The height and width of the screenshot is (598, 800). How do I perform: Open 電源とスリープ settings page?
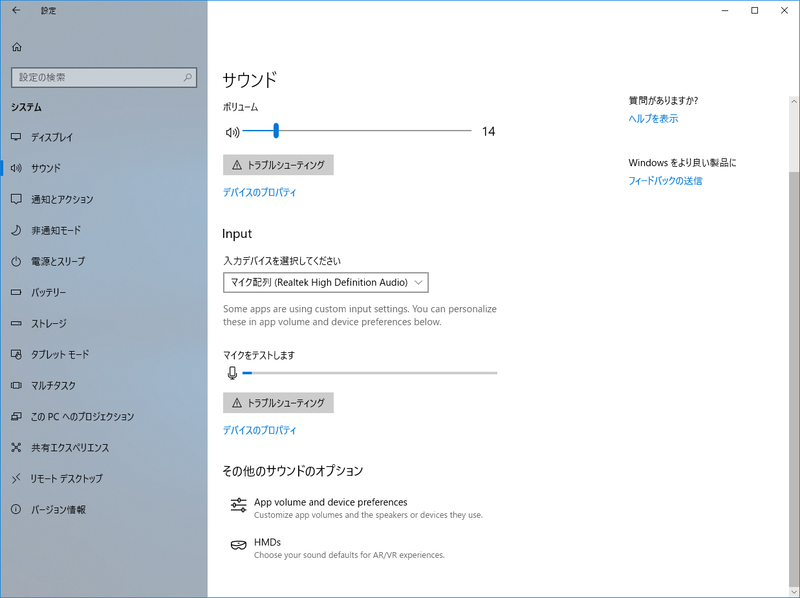click(104, 261)
